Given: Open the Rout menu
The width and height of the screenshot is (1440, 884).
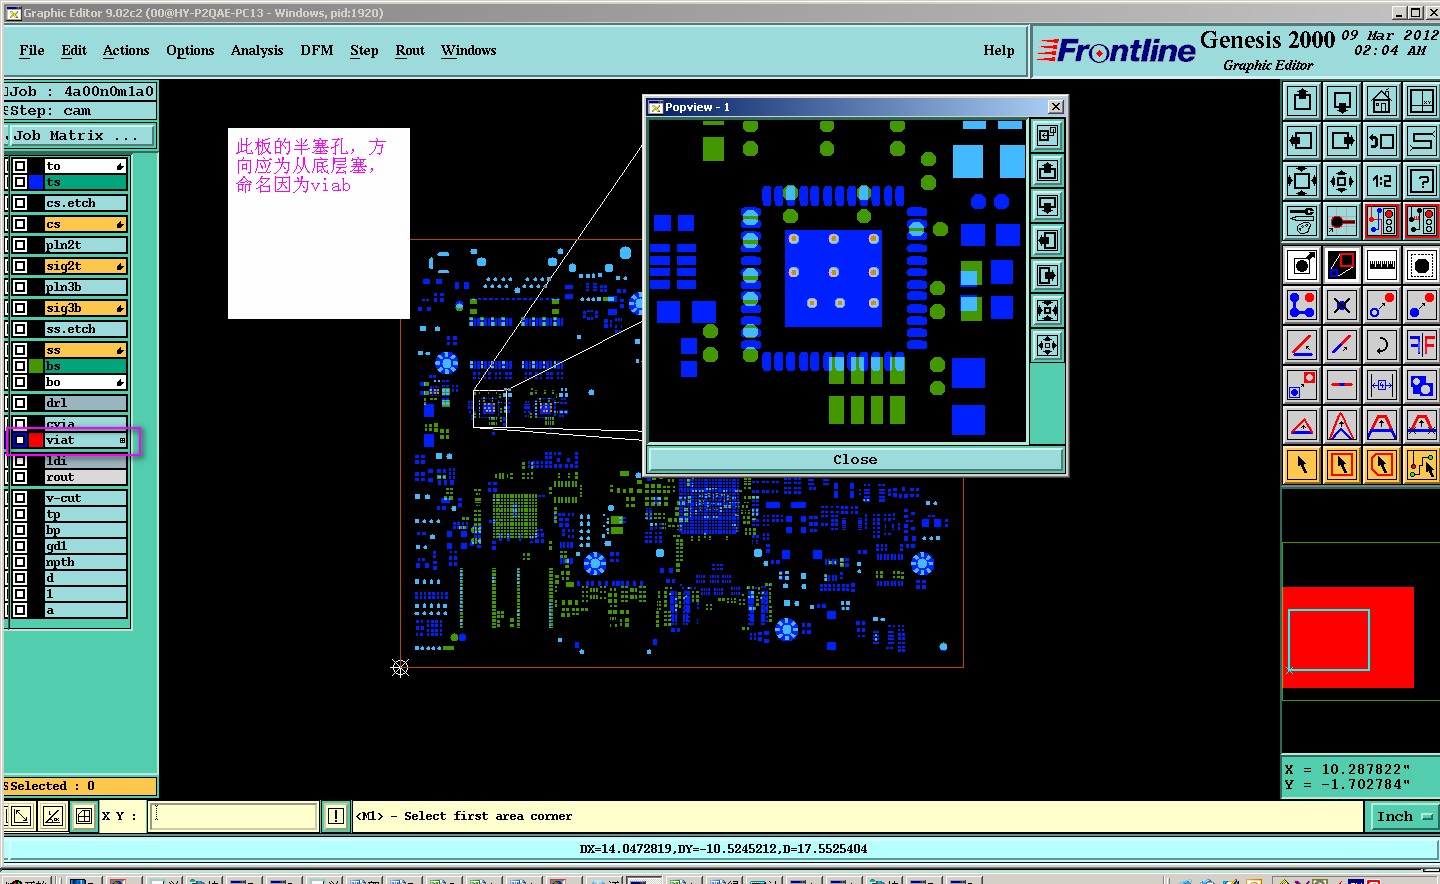Looking at the screenshot, I should click(x=410, y=50).
